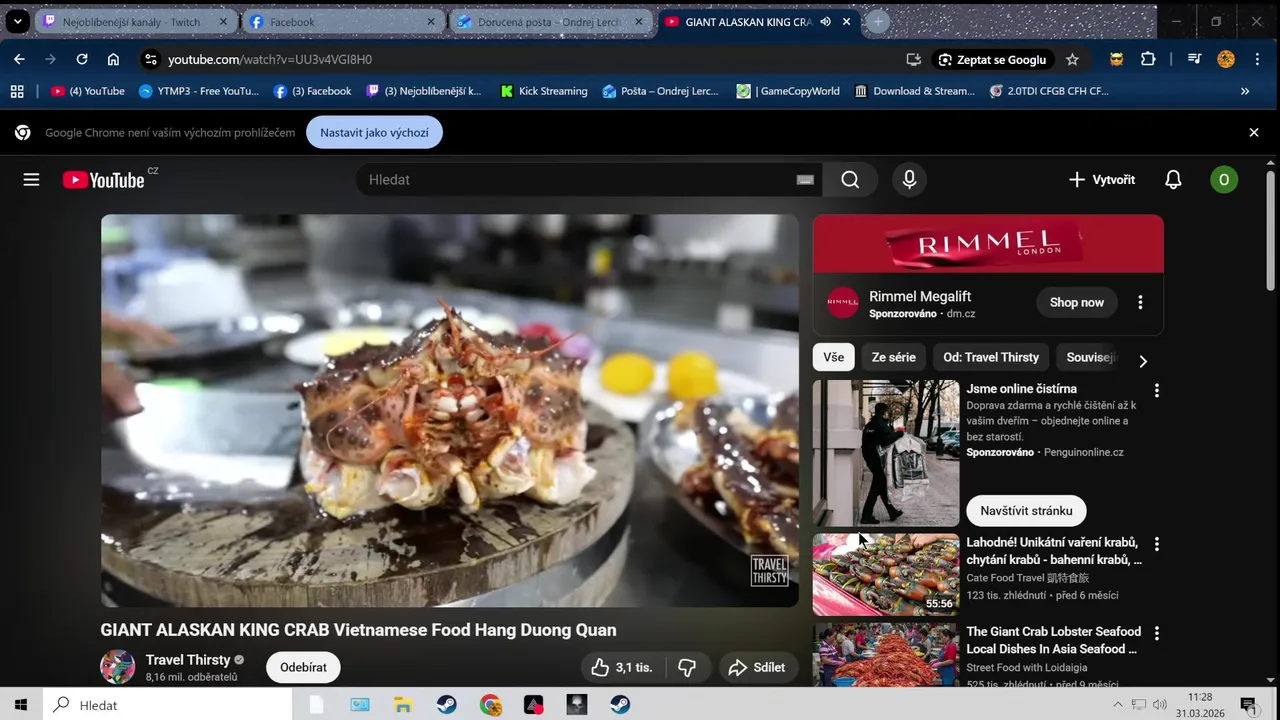Open the GameCopyWorld bookmark
The height and width of the screenshot is (720, 1280).
pyautogui.click(x=788, y=91)
